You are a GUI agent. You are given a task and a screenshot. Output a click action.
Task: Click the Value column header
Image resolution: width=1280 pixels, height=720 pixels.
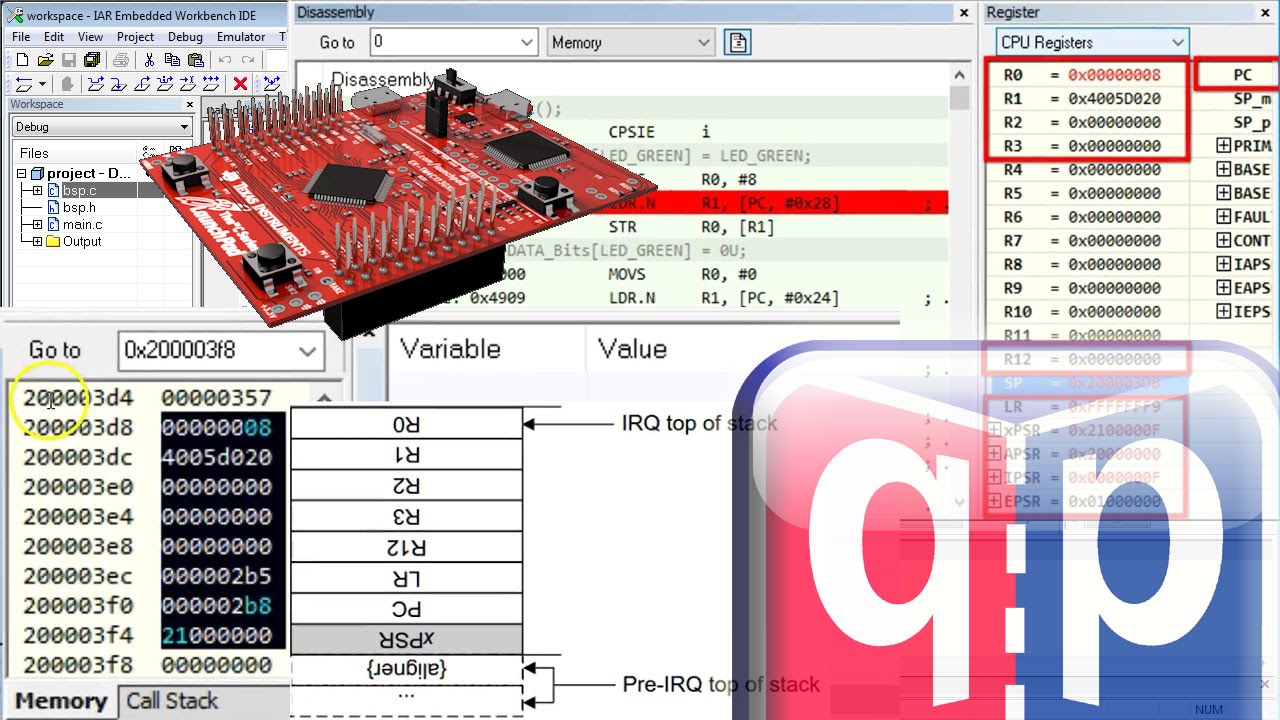pos(632,349)
